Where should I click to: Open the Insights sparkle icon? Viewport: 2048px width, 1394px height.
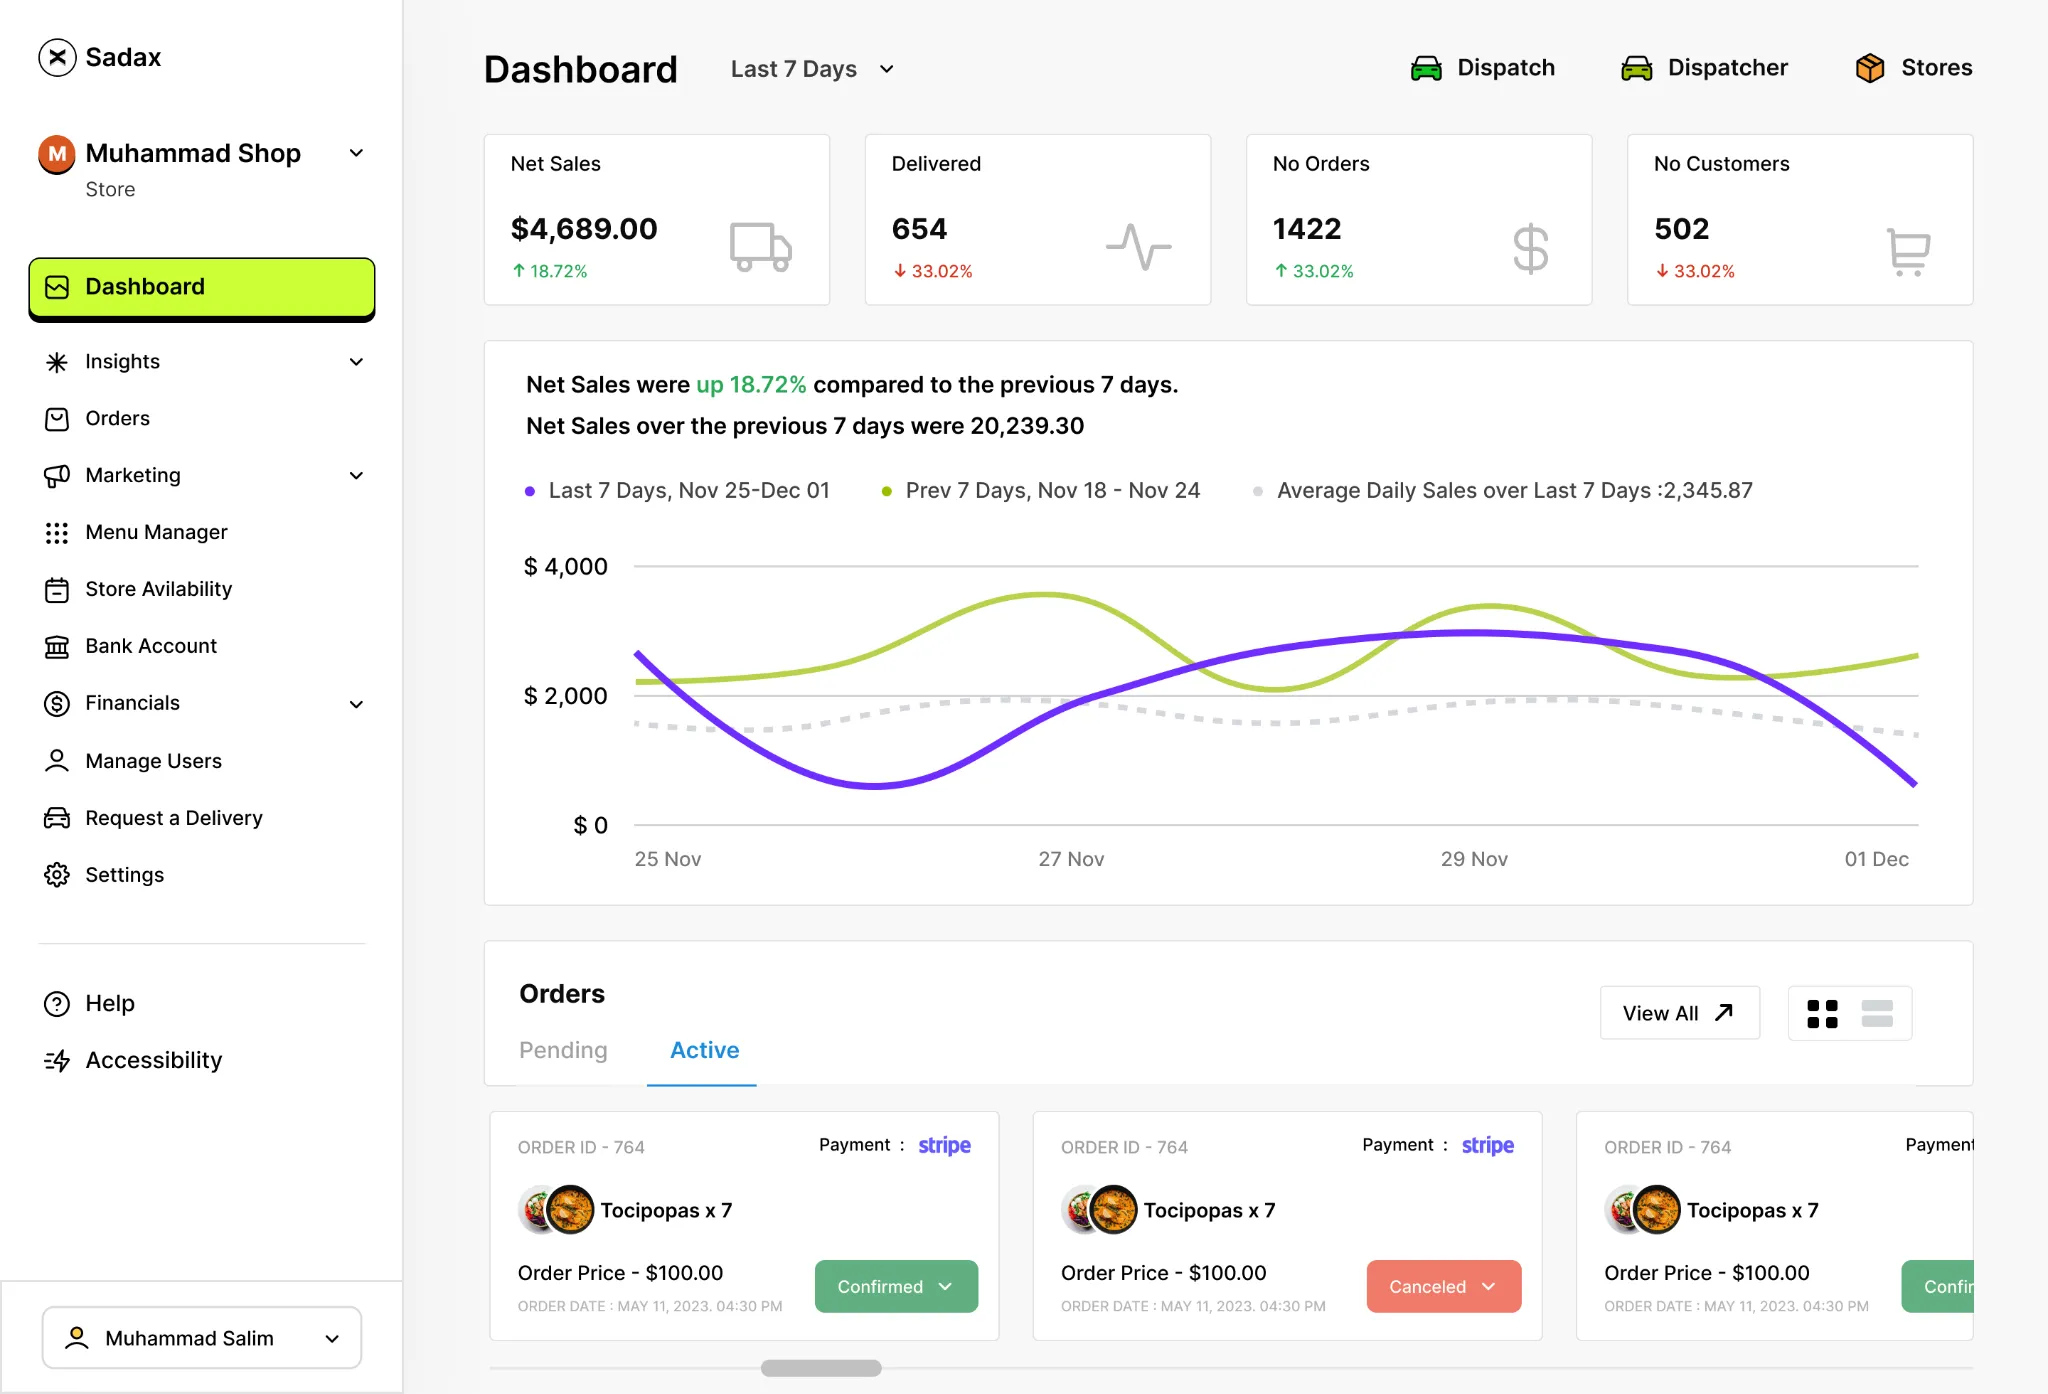[57, 361]
